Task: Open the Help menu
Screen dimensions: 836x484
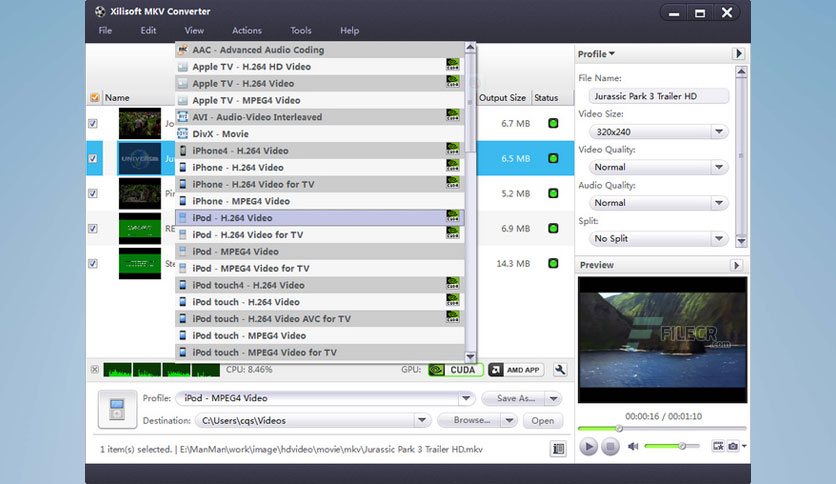Action: (x=349, y=30)
